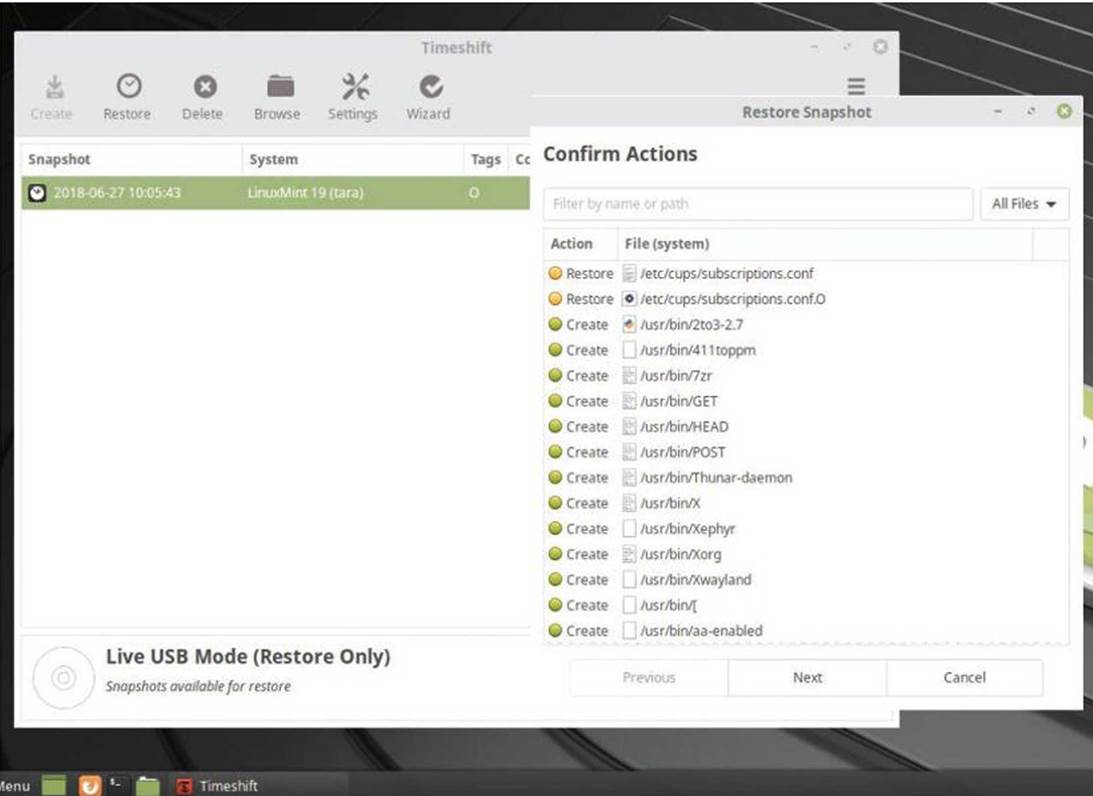Viewport: 1093px width, 796px height.
Task: Sort by the File (system) column header
Action: pyautogui.click(x=825, y=244)
